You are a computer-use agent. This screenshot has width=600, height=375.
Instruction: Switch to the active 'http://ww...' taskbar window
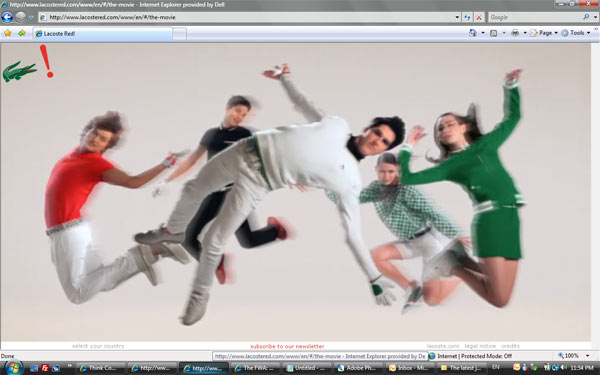(204, 368)
